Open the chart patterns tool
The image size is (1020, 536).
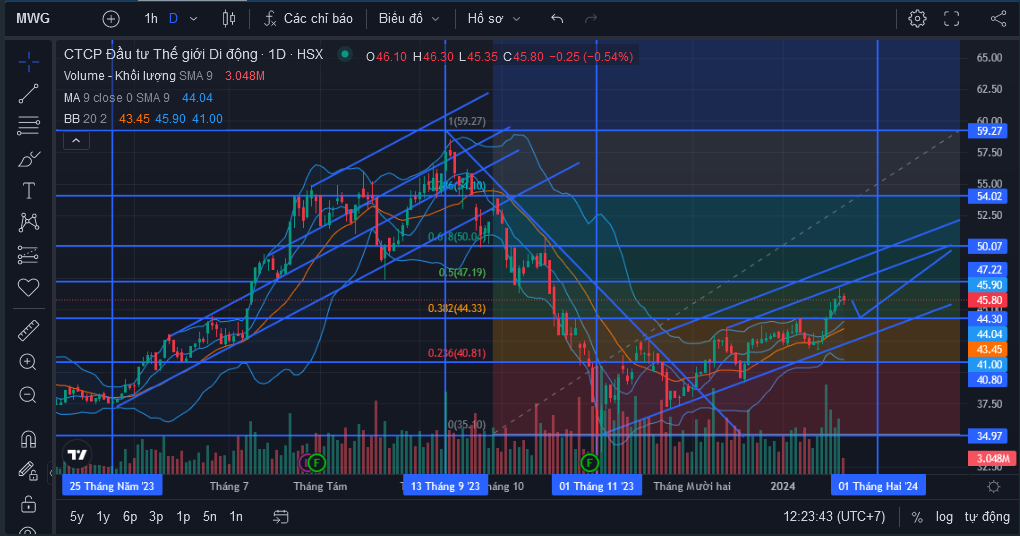tap(28, 222)
